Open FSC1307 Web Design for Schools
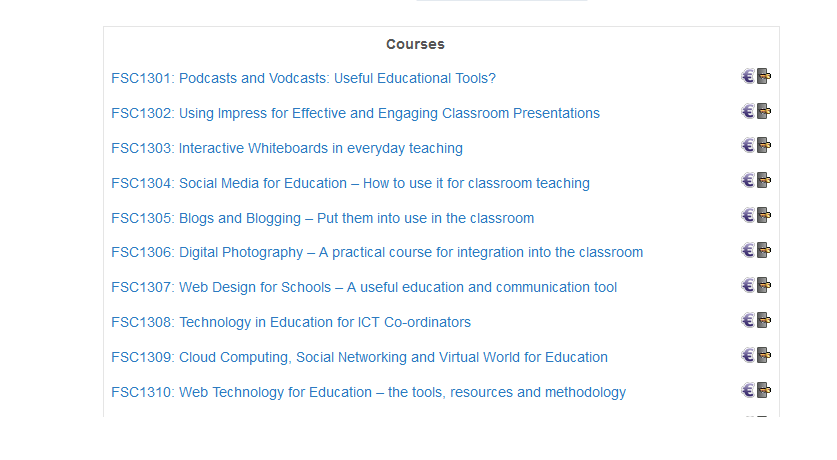The image size is (837, 460). pos(364,287)
